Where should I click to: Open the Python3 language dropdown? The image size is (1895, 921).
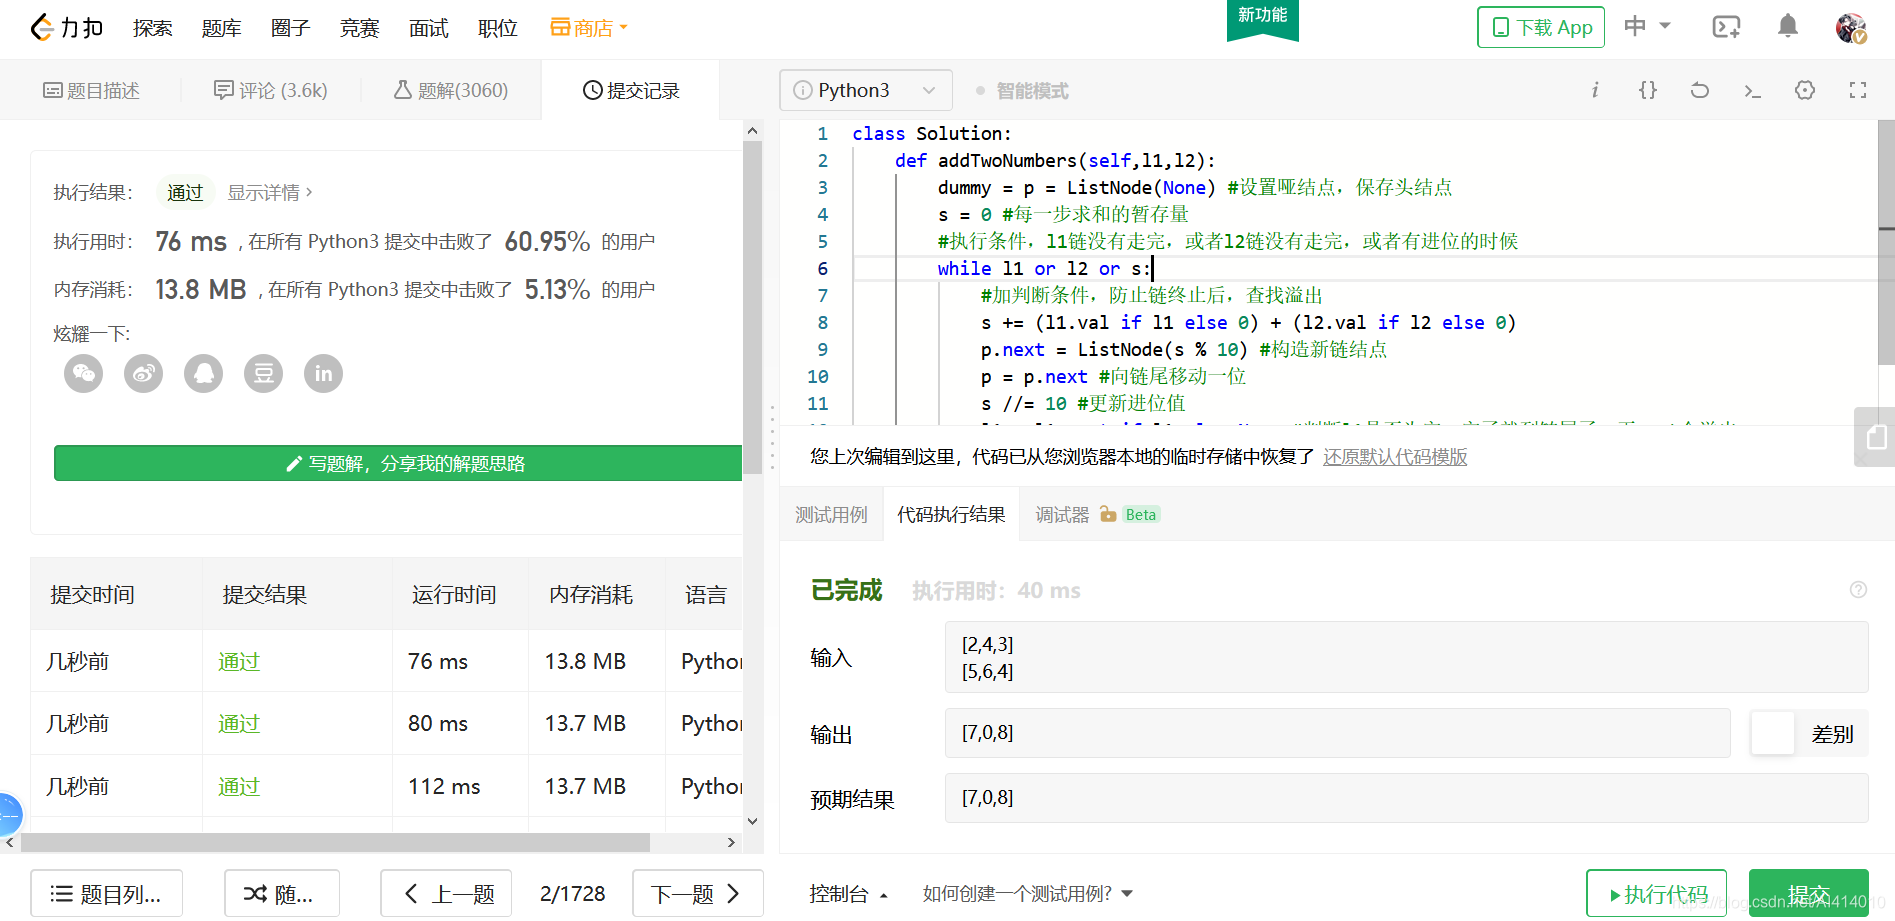click(x=866, y=90)
